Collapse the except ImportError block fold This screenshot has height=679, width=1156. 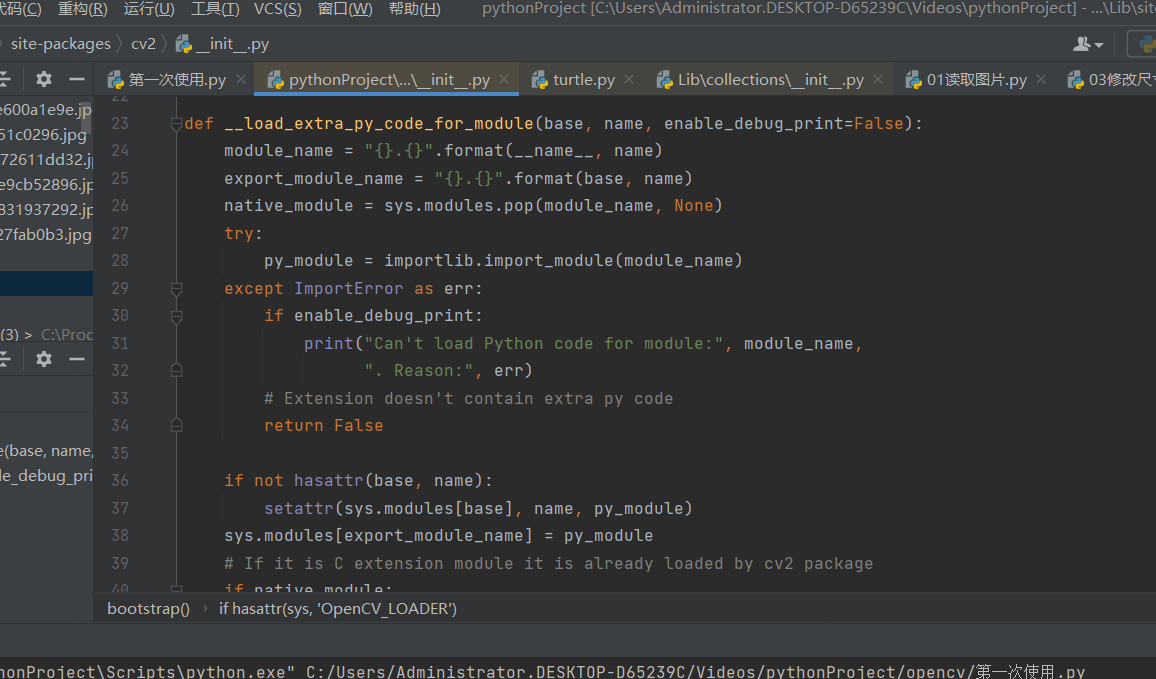click(176, 289)
